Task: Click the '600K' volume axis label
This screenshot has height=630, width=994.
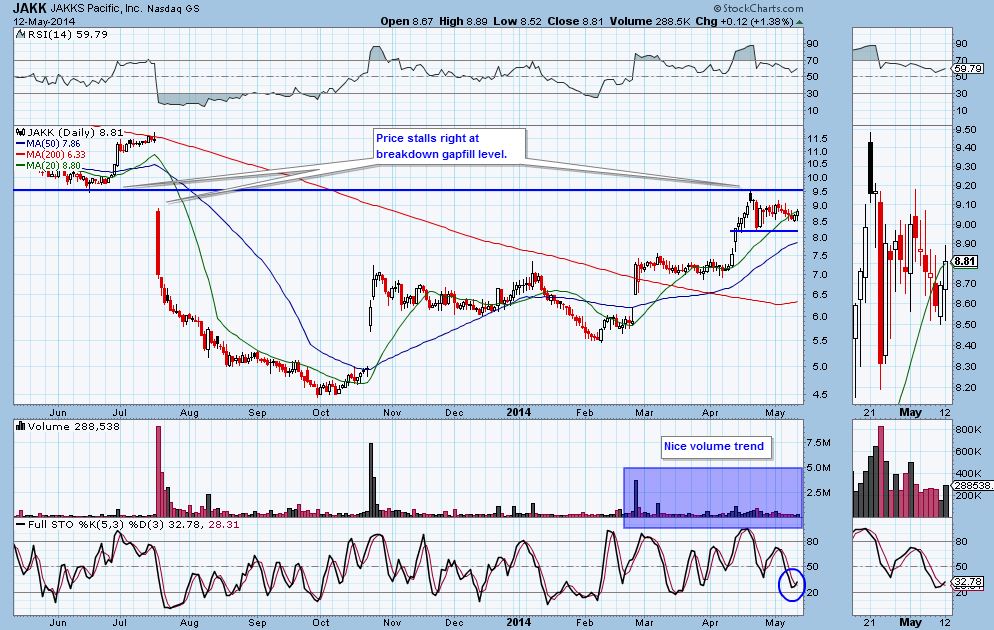Action: (x=969, y=452)
